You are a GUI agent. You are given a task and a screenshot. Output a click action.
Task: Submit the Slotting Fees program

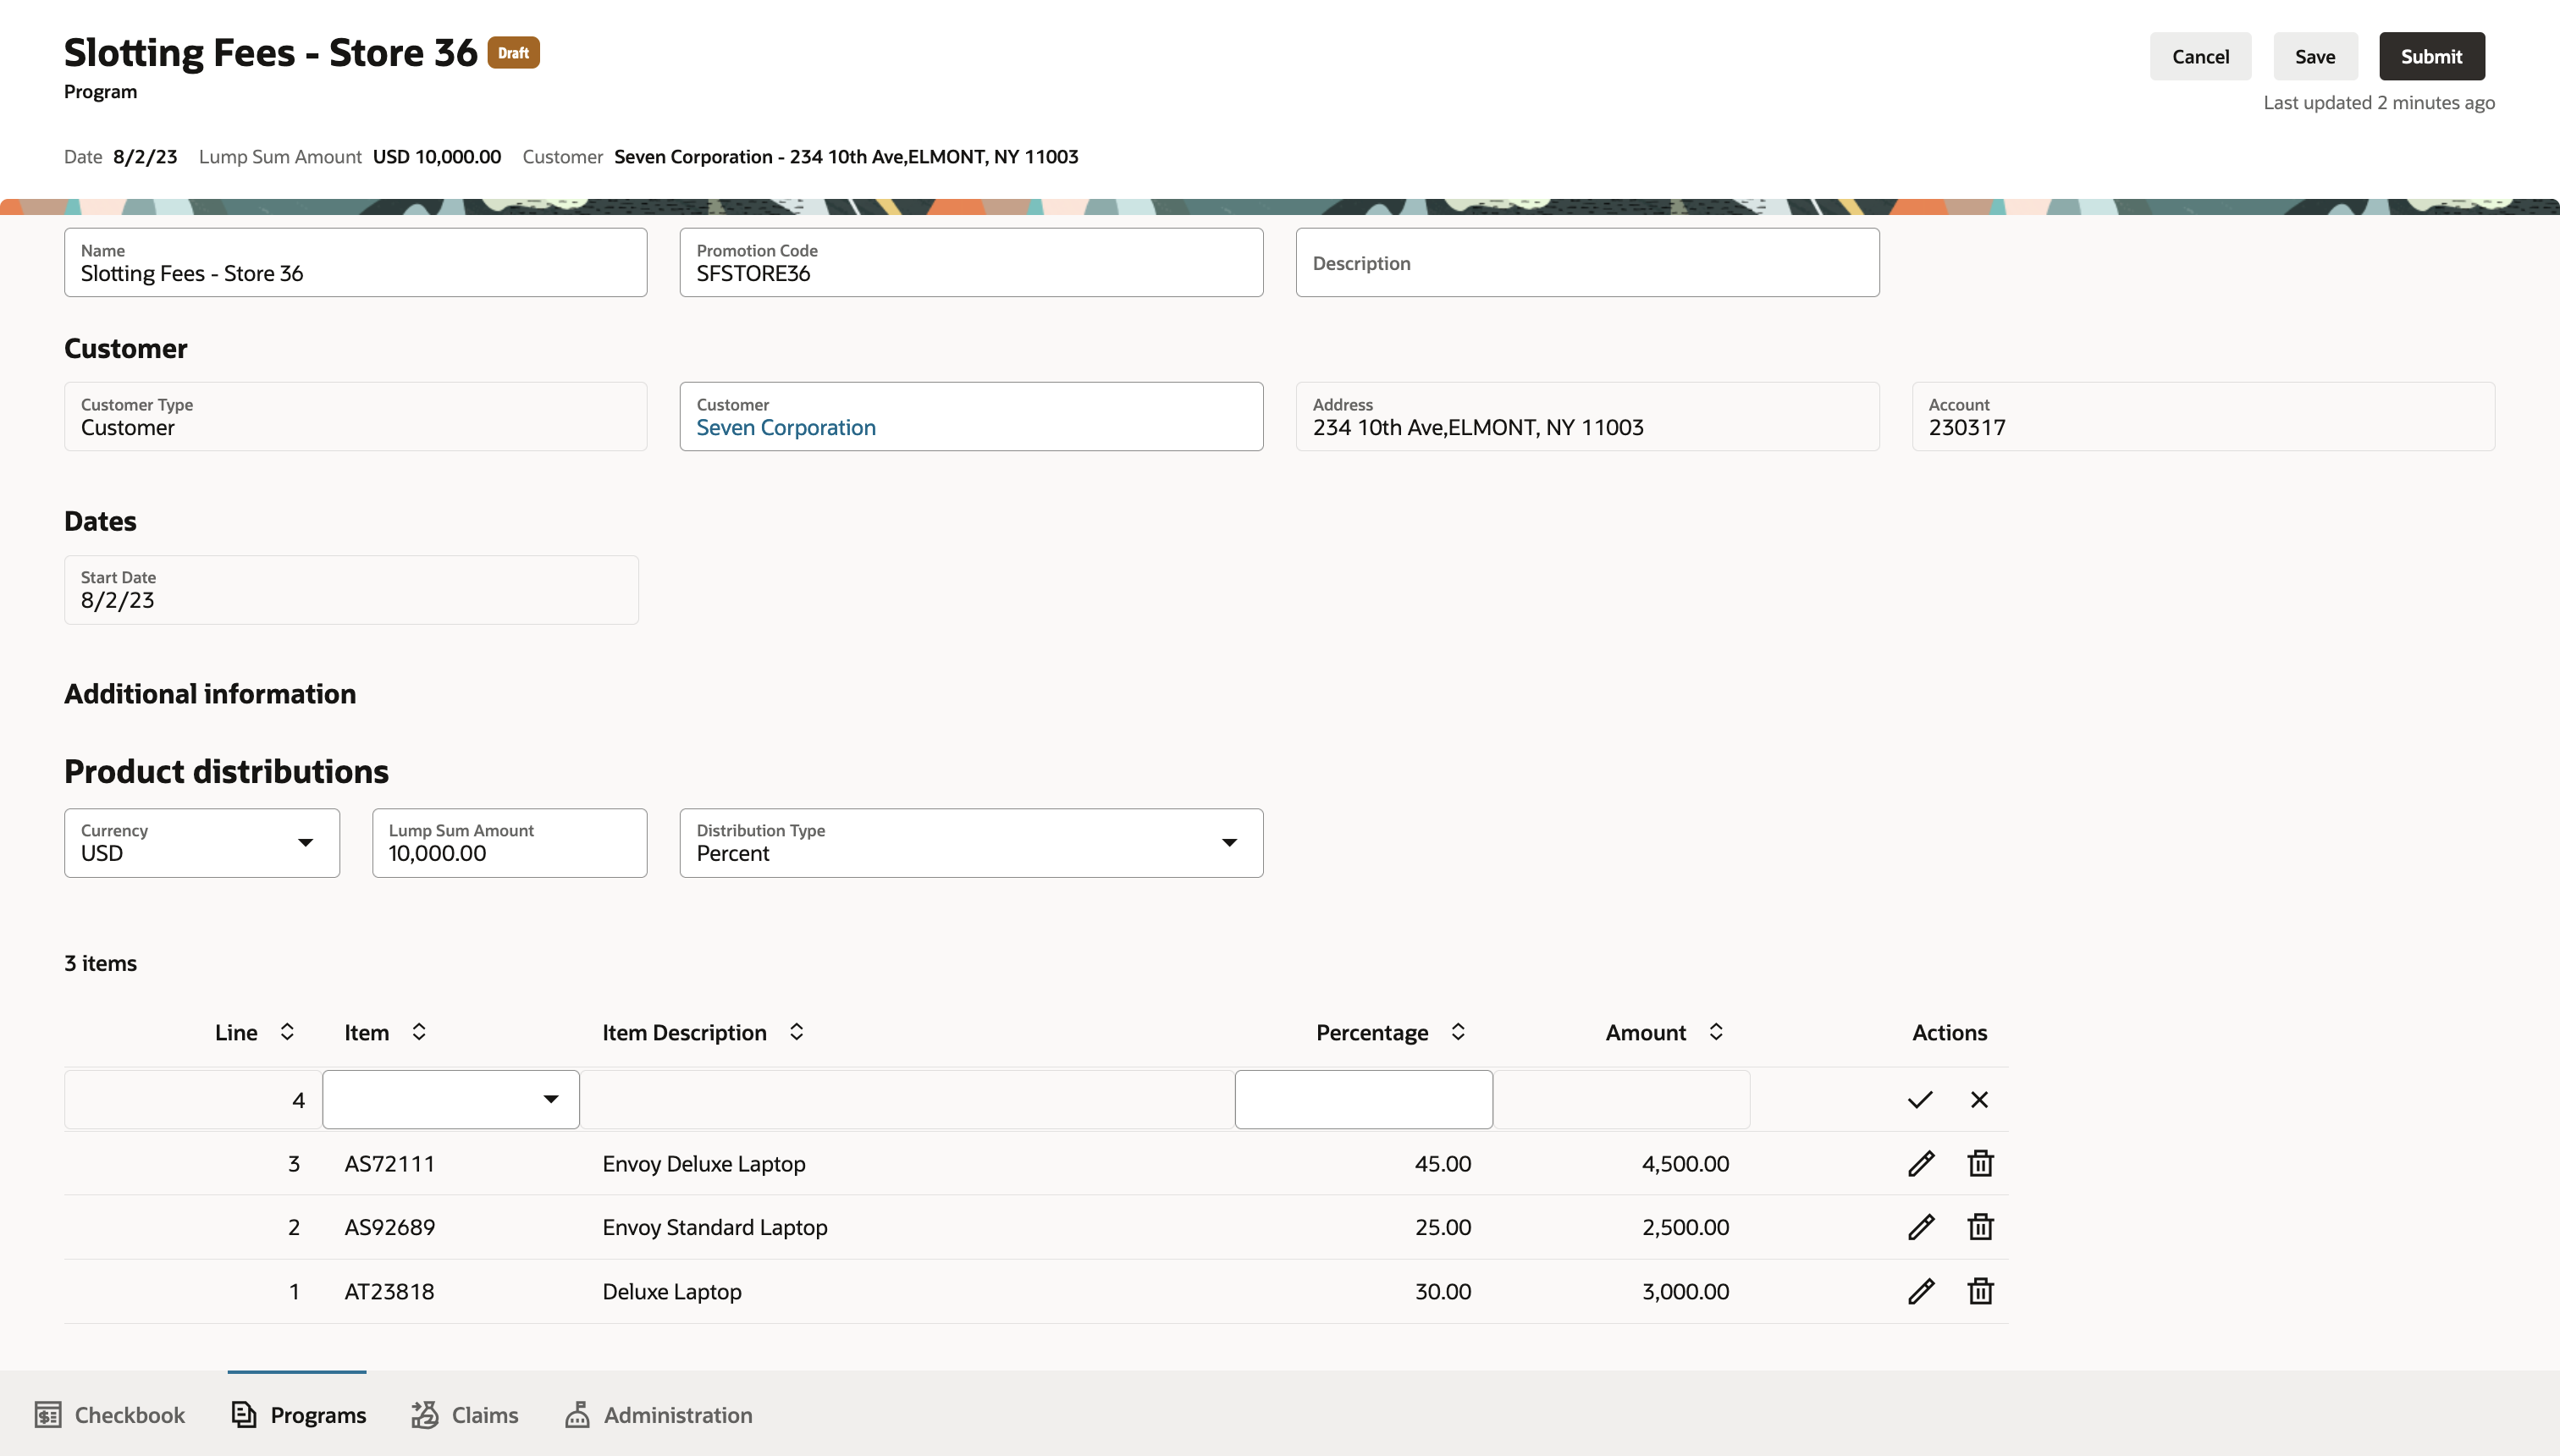pos(2431,56)
